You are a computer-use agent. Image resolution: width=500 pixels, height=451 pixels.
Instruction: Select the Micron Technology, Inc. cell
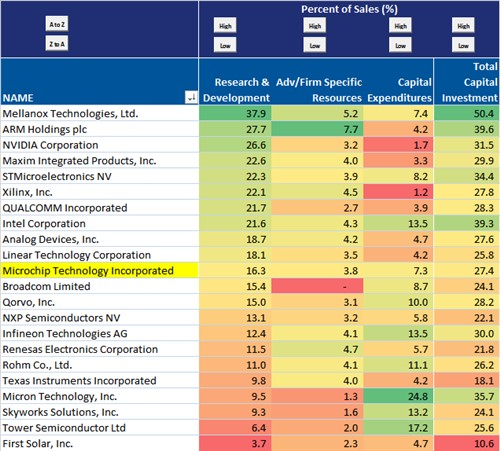coord(99,396)
